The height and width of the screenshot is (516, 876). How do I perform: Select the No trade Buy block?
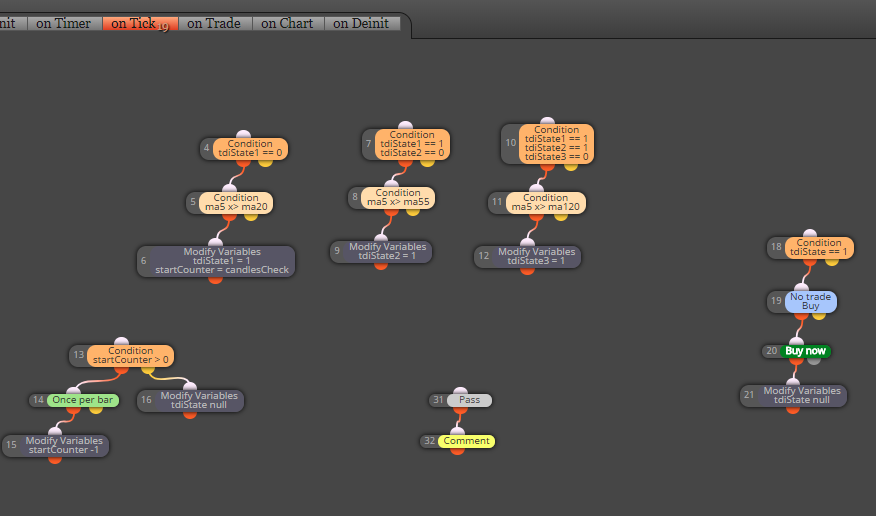tap(810, 302)
